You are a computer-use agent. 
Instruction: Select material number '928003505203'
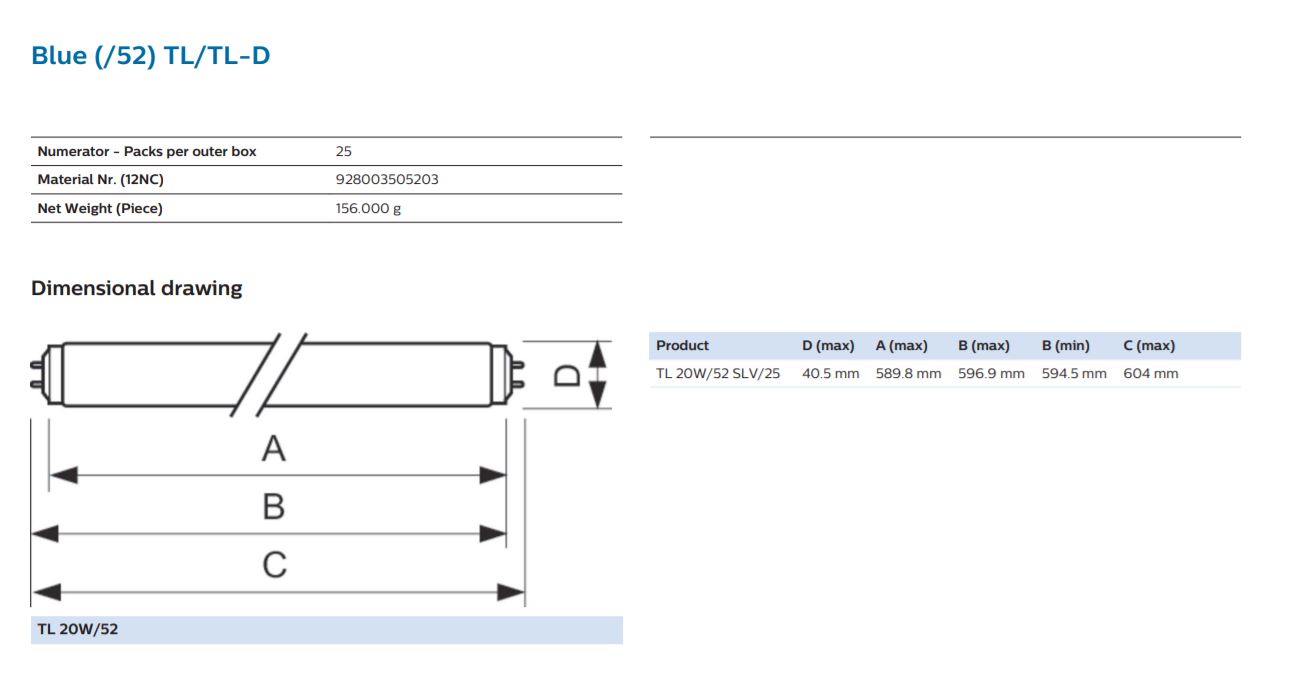pos(387,180)
